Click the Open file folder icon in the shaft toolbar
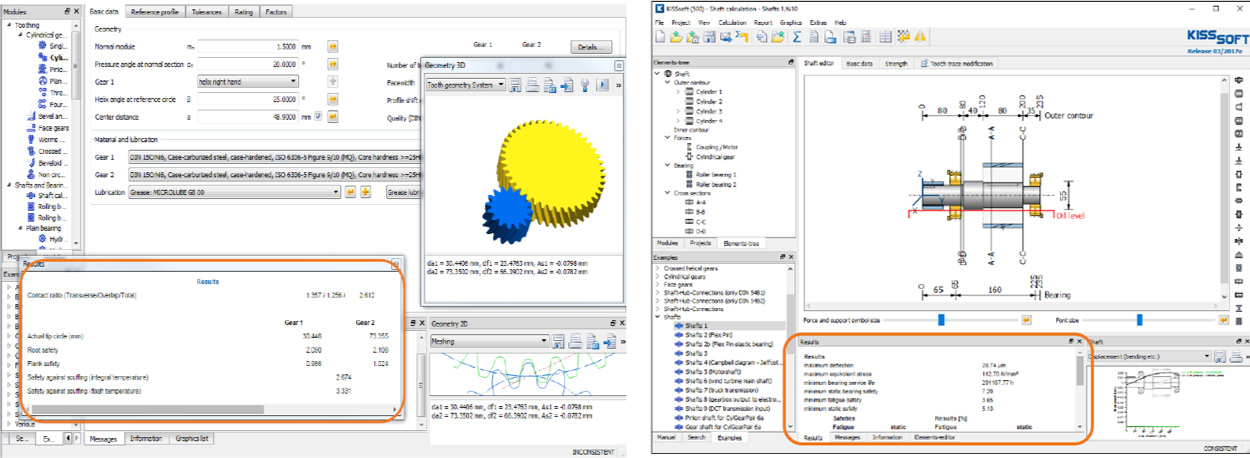Screen dimensions: 1250x458 [x=676, y=37]
